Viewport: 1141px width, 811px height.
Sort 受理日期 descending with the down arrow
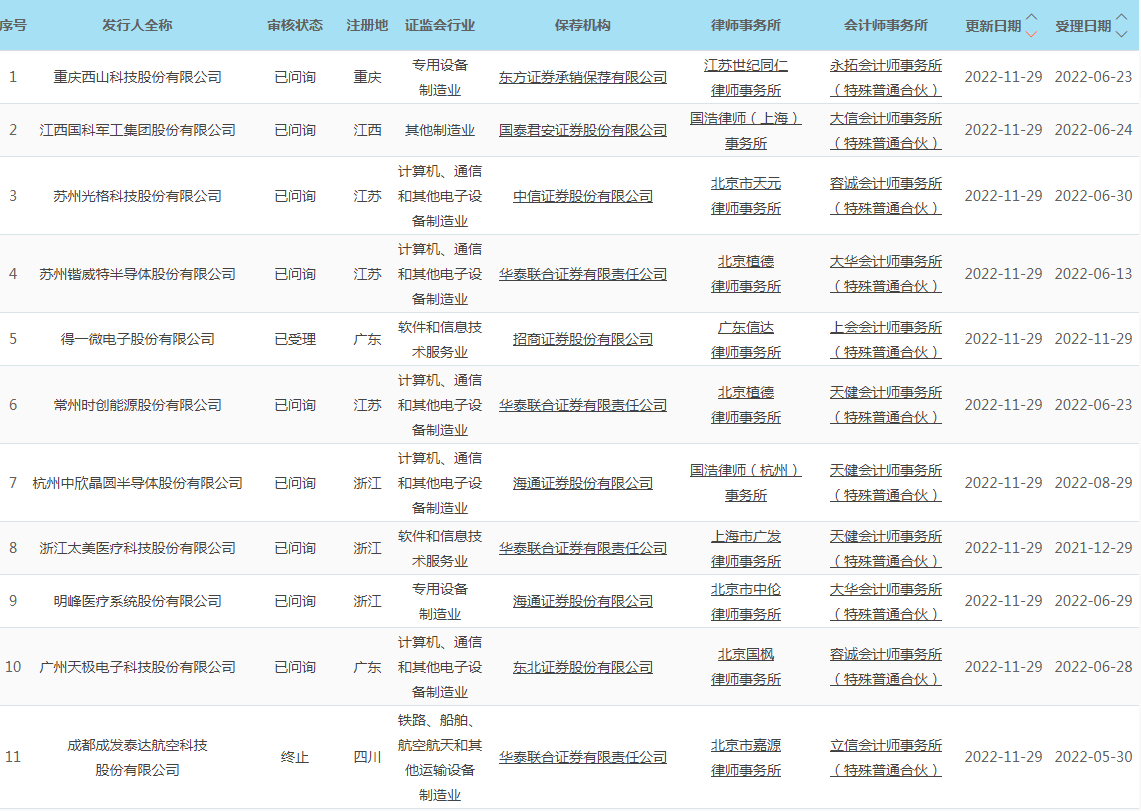click(1121, 33)
